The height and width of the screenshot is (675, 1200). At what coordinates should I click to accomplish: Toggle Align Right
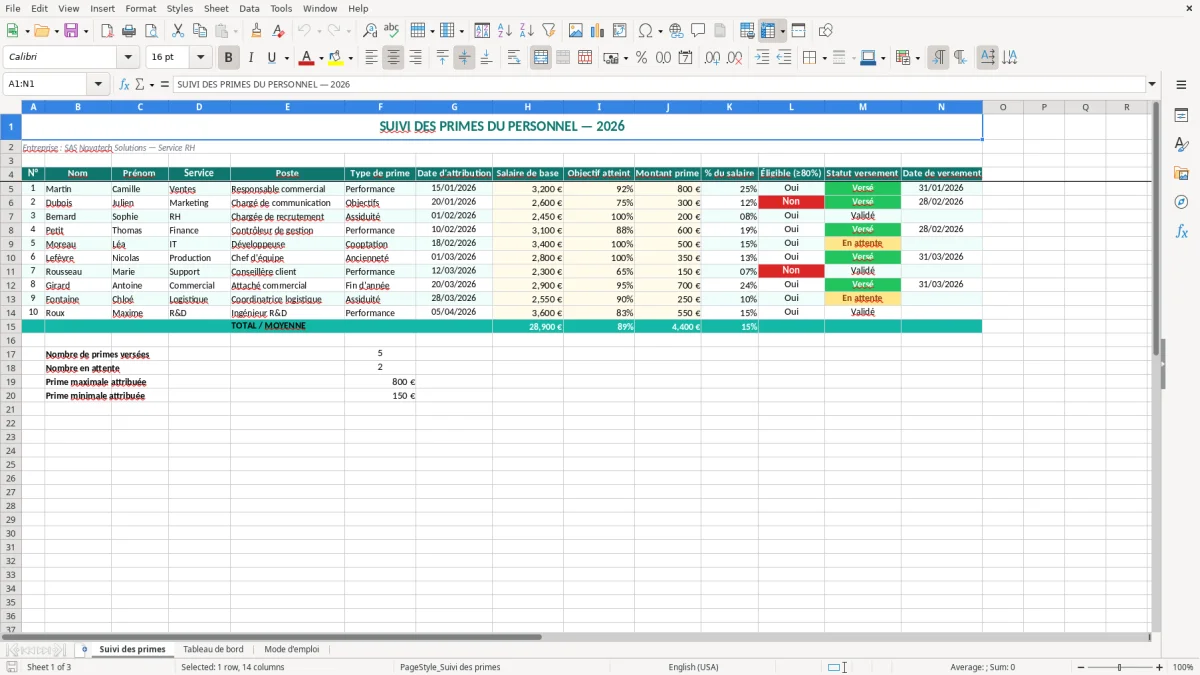pyautogui.click(x=415, y=58)
